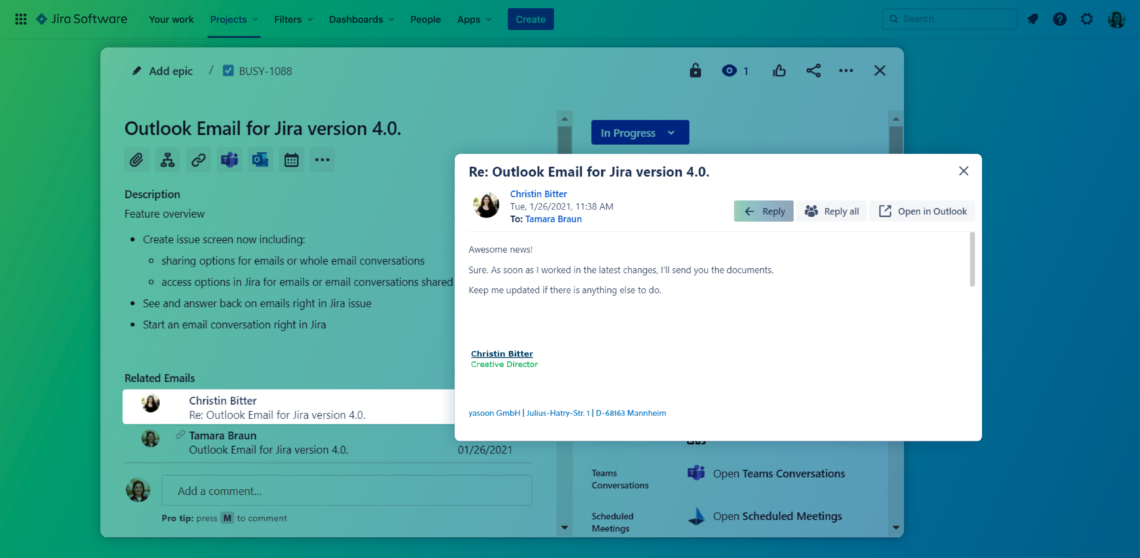This screenshot has width=1140, height=558.
Task: Click down arrow of description scrollbar
Action: (565, 527)
